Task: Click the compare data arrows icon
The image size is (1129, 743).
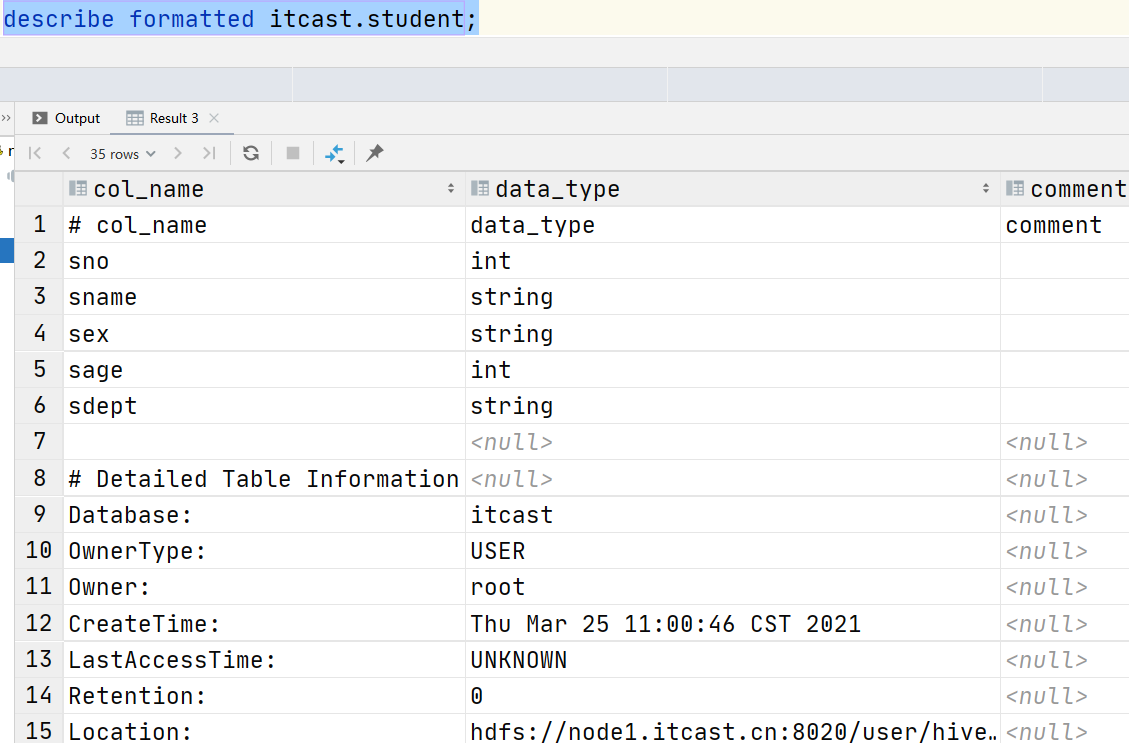Action: (335, 153)
